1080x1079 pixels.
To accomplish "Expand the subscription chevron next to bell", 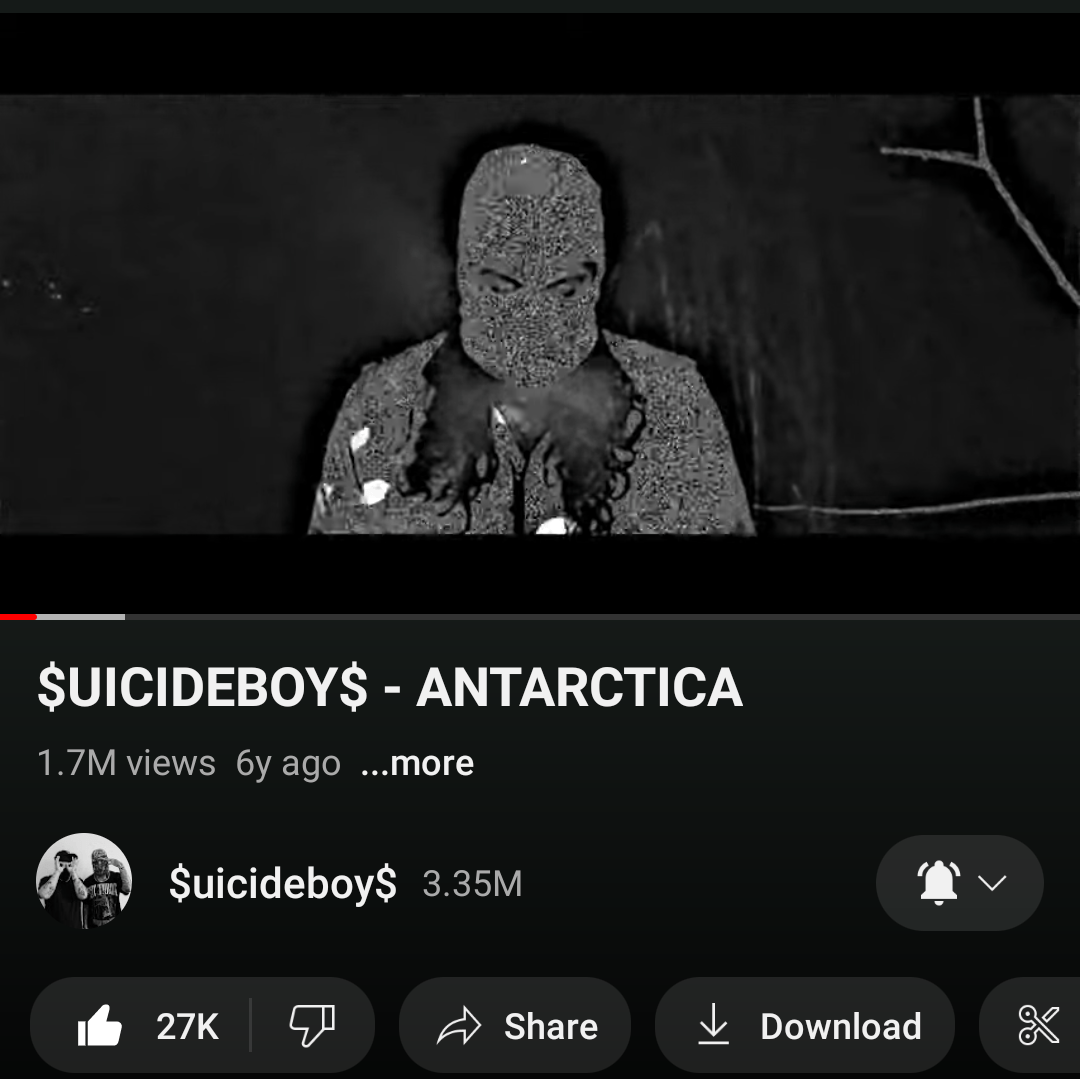I will click(992, 883).
